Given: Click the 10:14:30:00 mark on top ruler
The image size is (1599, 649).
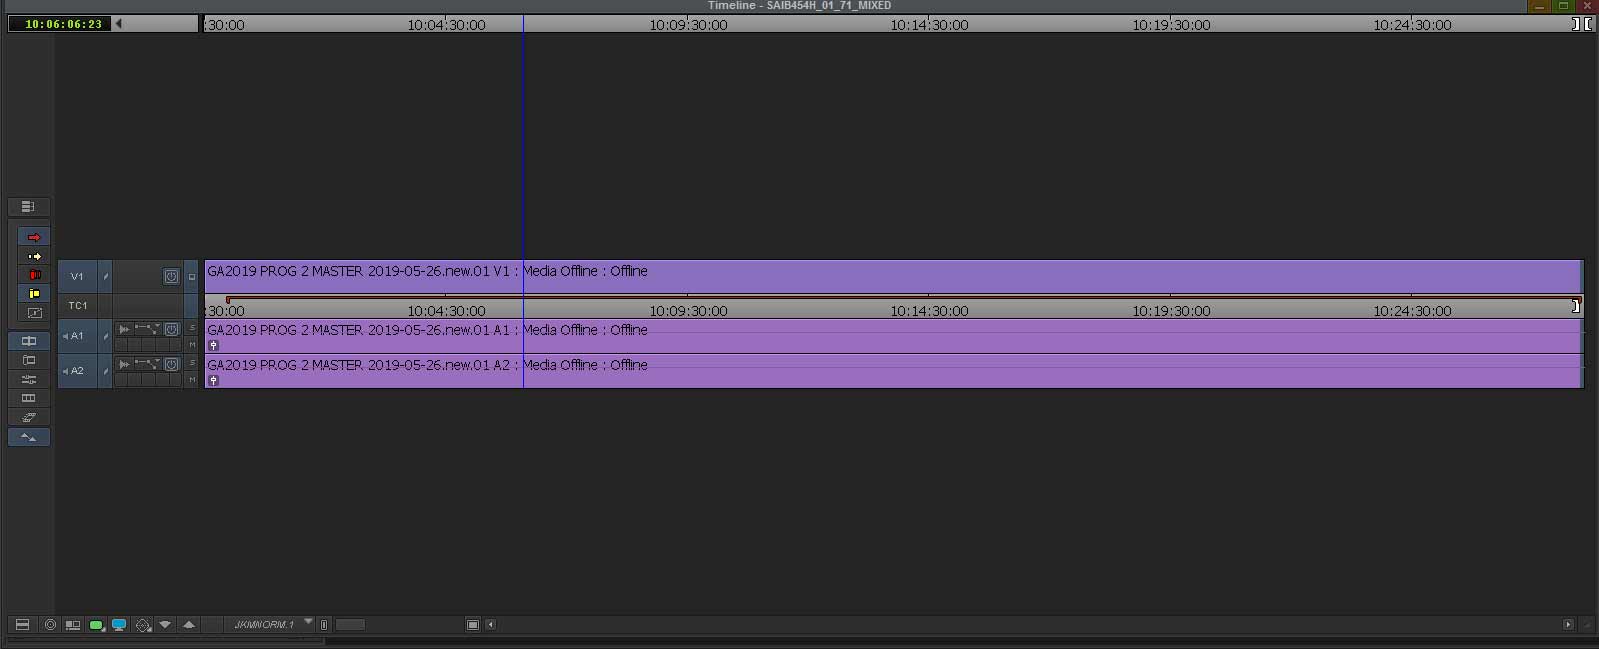Looking at the screenshot, I should tap(929, 25).
